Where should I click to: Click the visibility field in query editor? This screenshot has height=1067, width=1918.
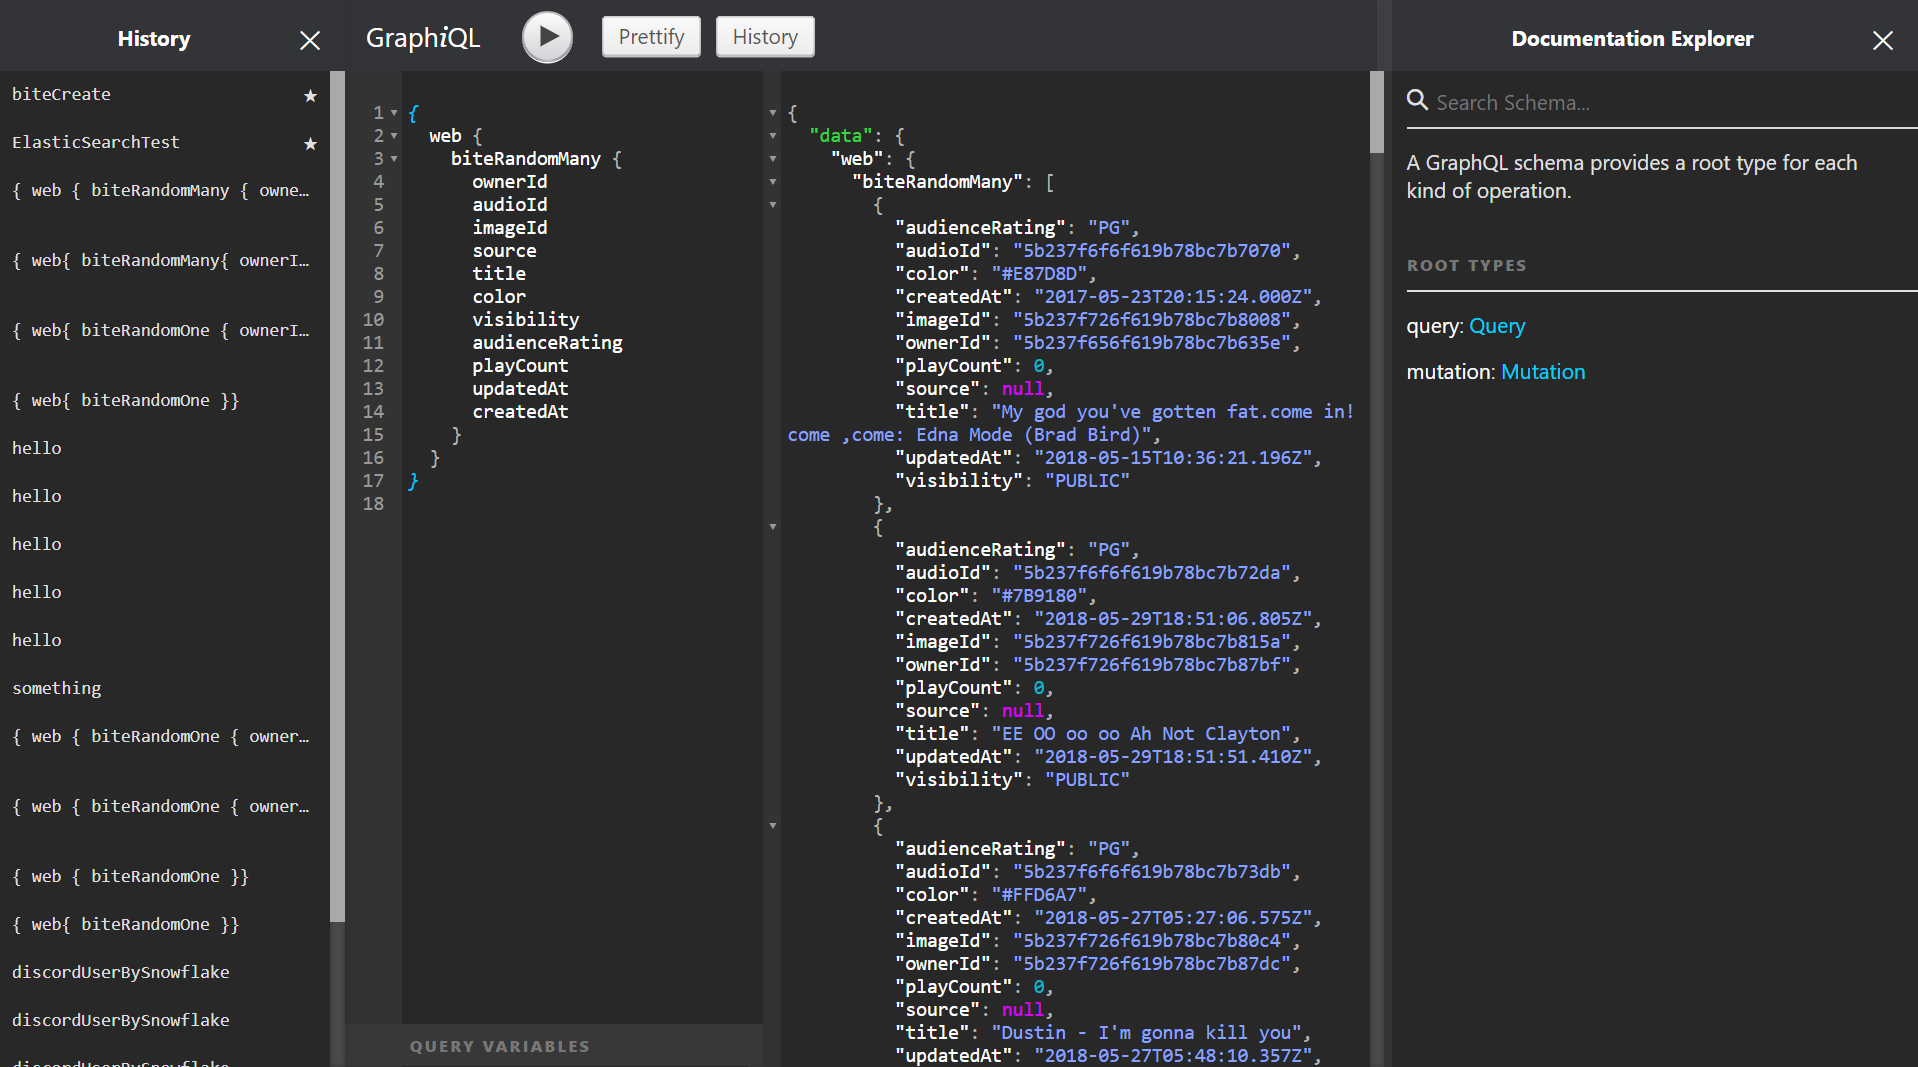526,320
